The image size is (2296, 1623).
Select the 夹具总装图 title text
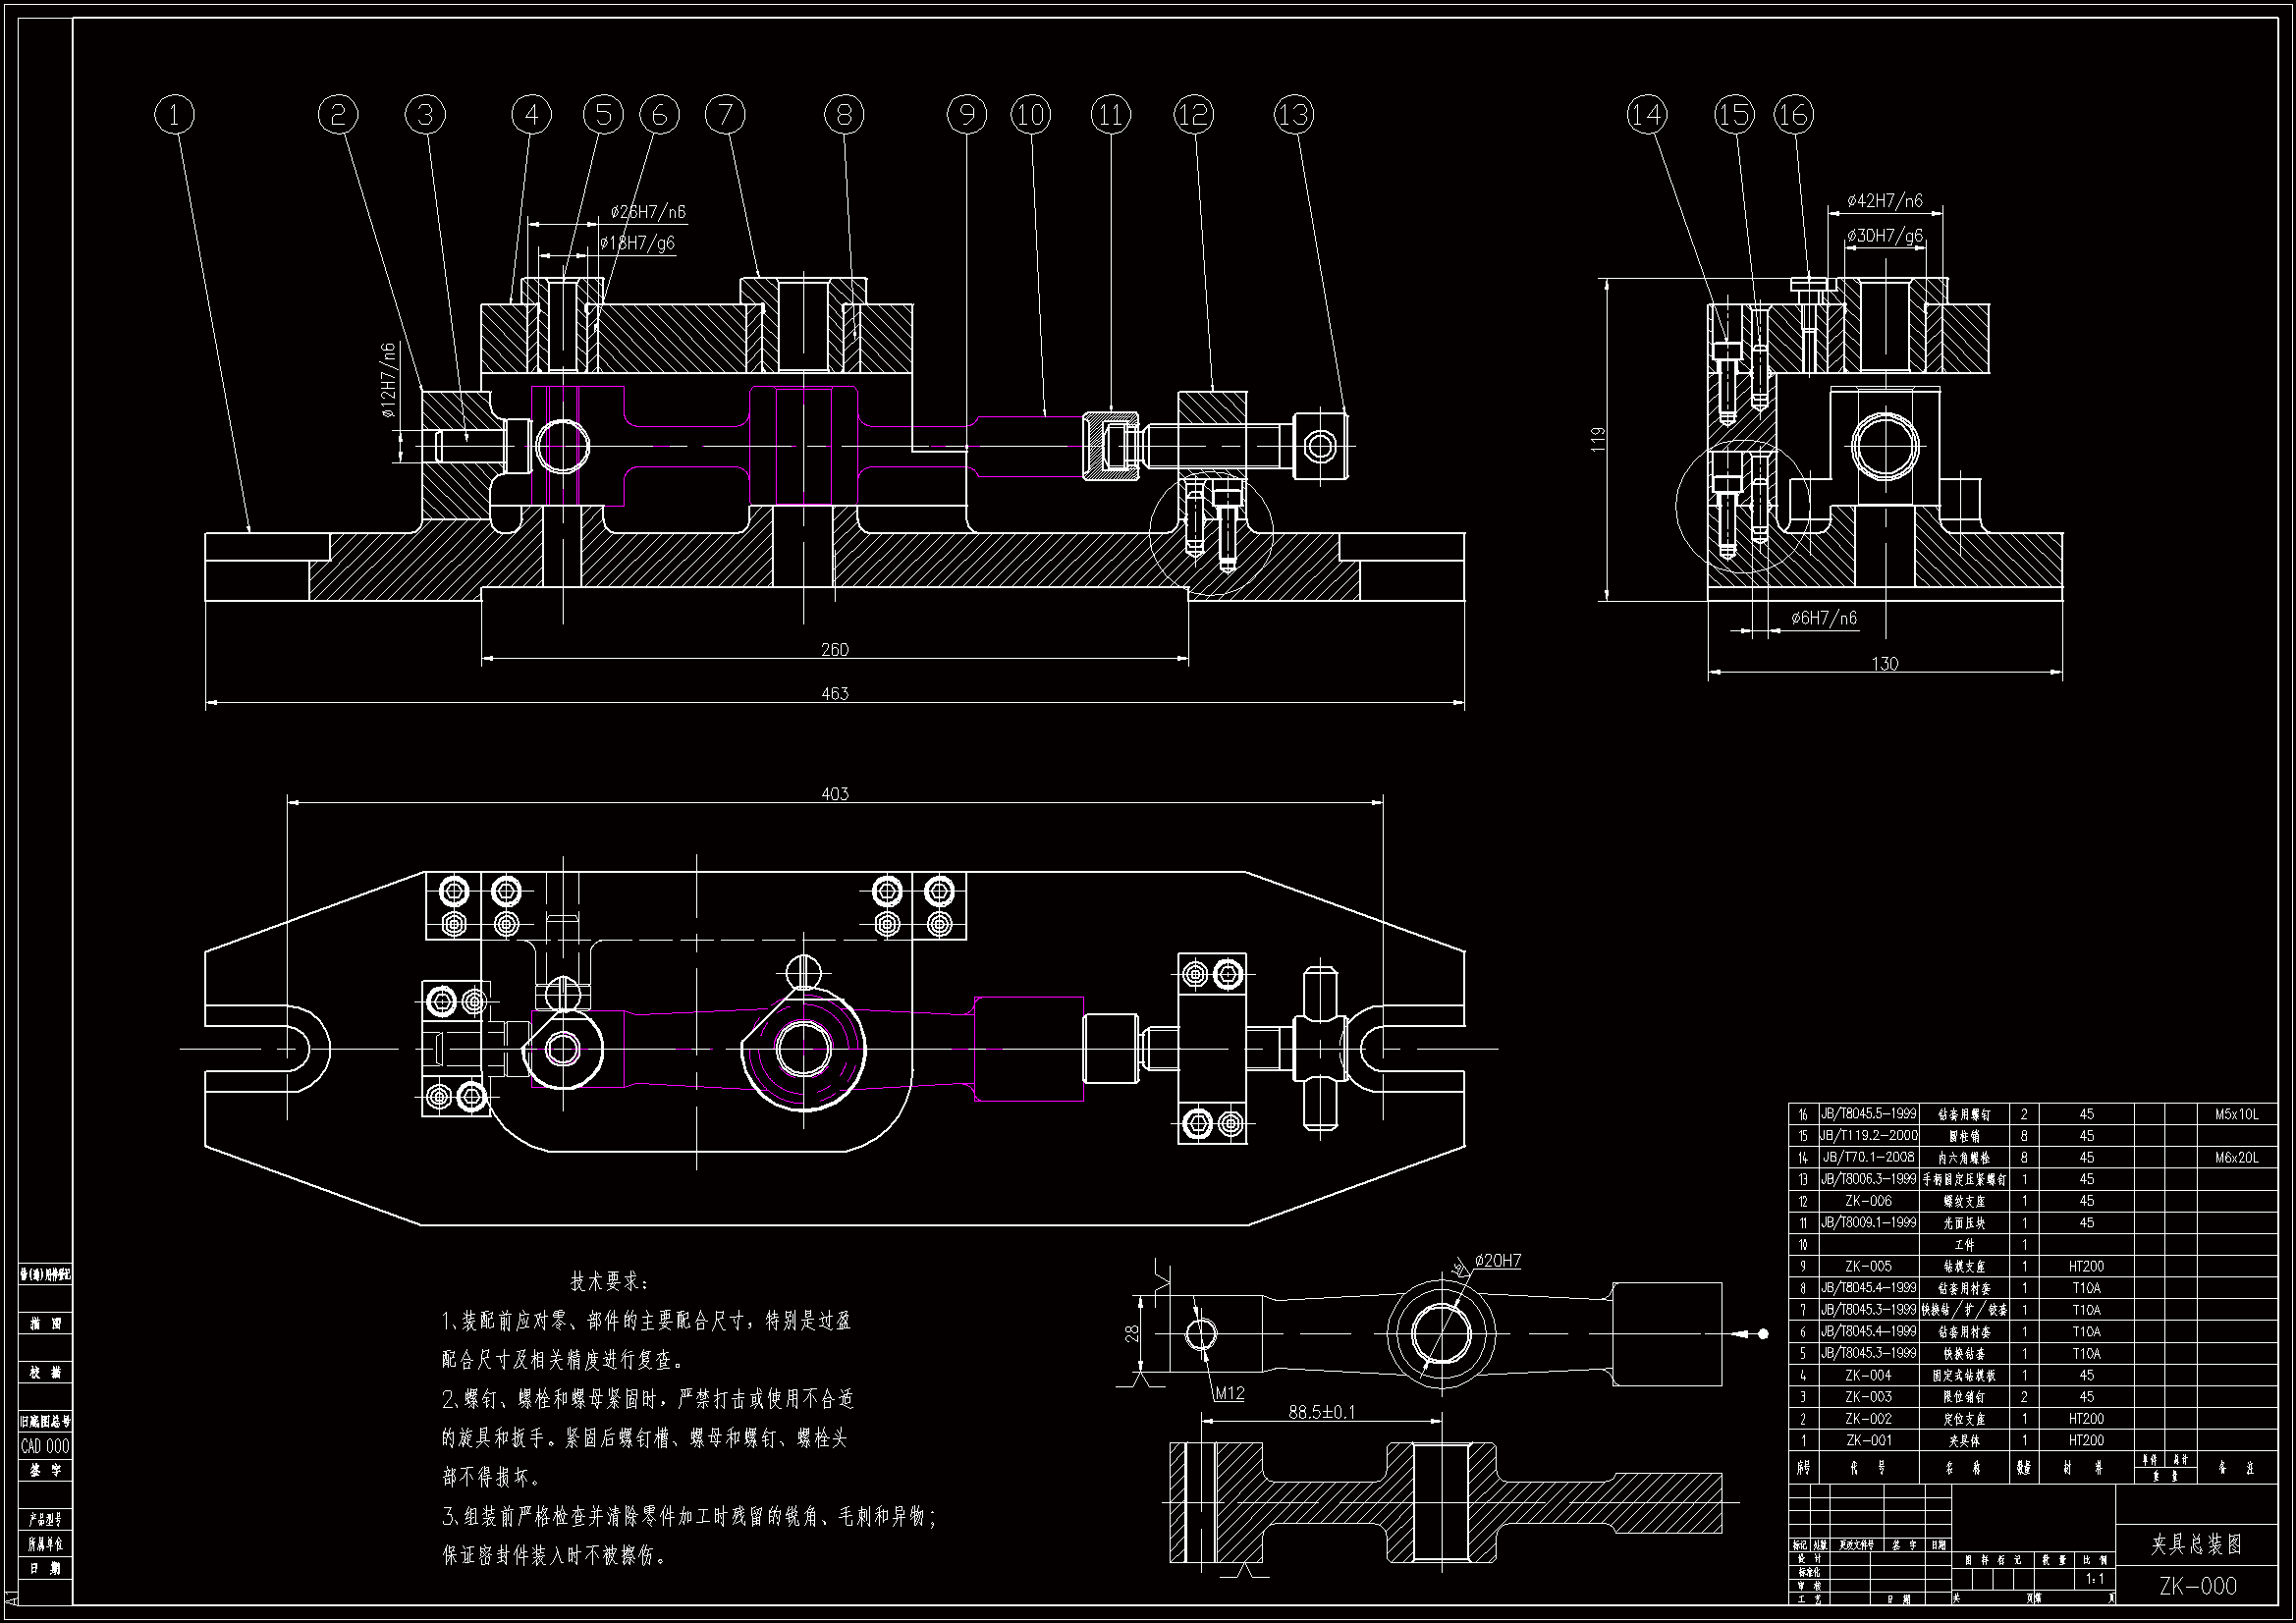click(2196, 1545)
